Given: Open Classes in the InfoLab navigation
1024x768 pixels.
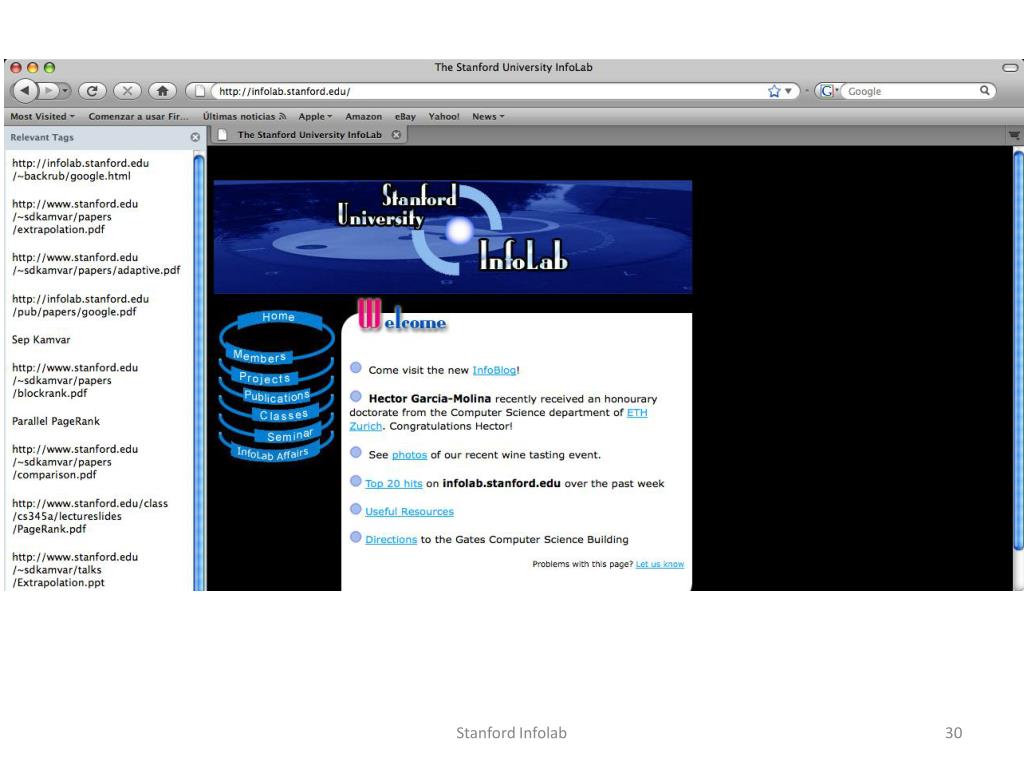Looking at the screenshot, I should (x=283, y=415).
